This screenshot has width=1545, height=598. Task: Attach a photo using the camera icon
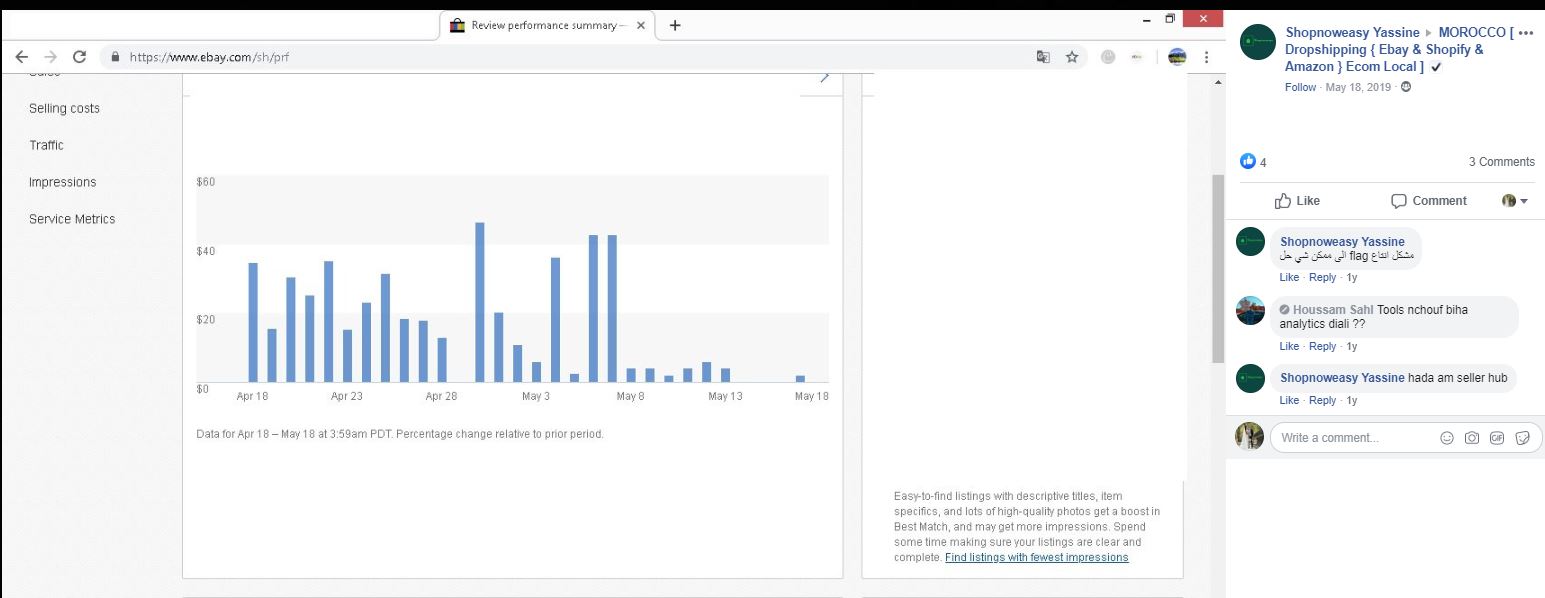(x=1471, y=438)
